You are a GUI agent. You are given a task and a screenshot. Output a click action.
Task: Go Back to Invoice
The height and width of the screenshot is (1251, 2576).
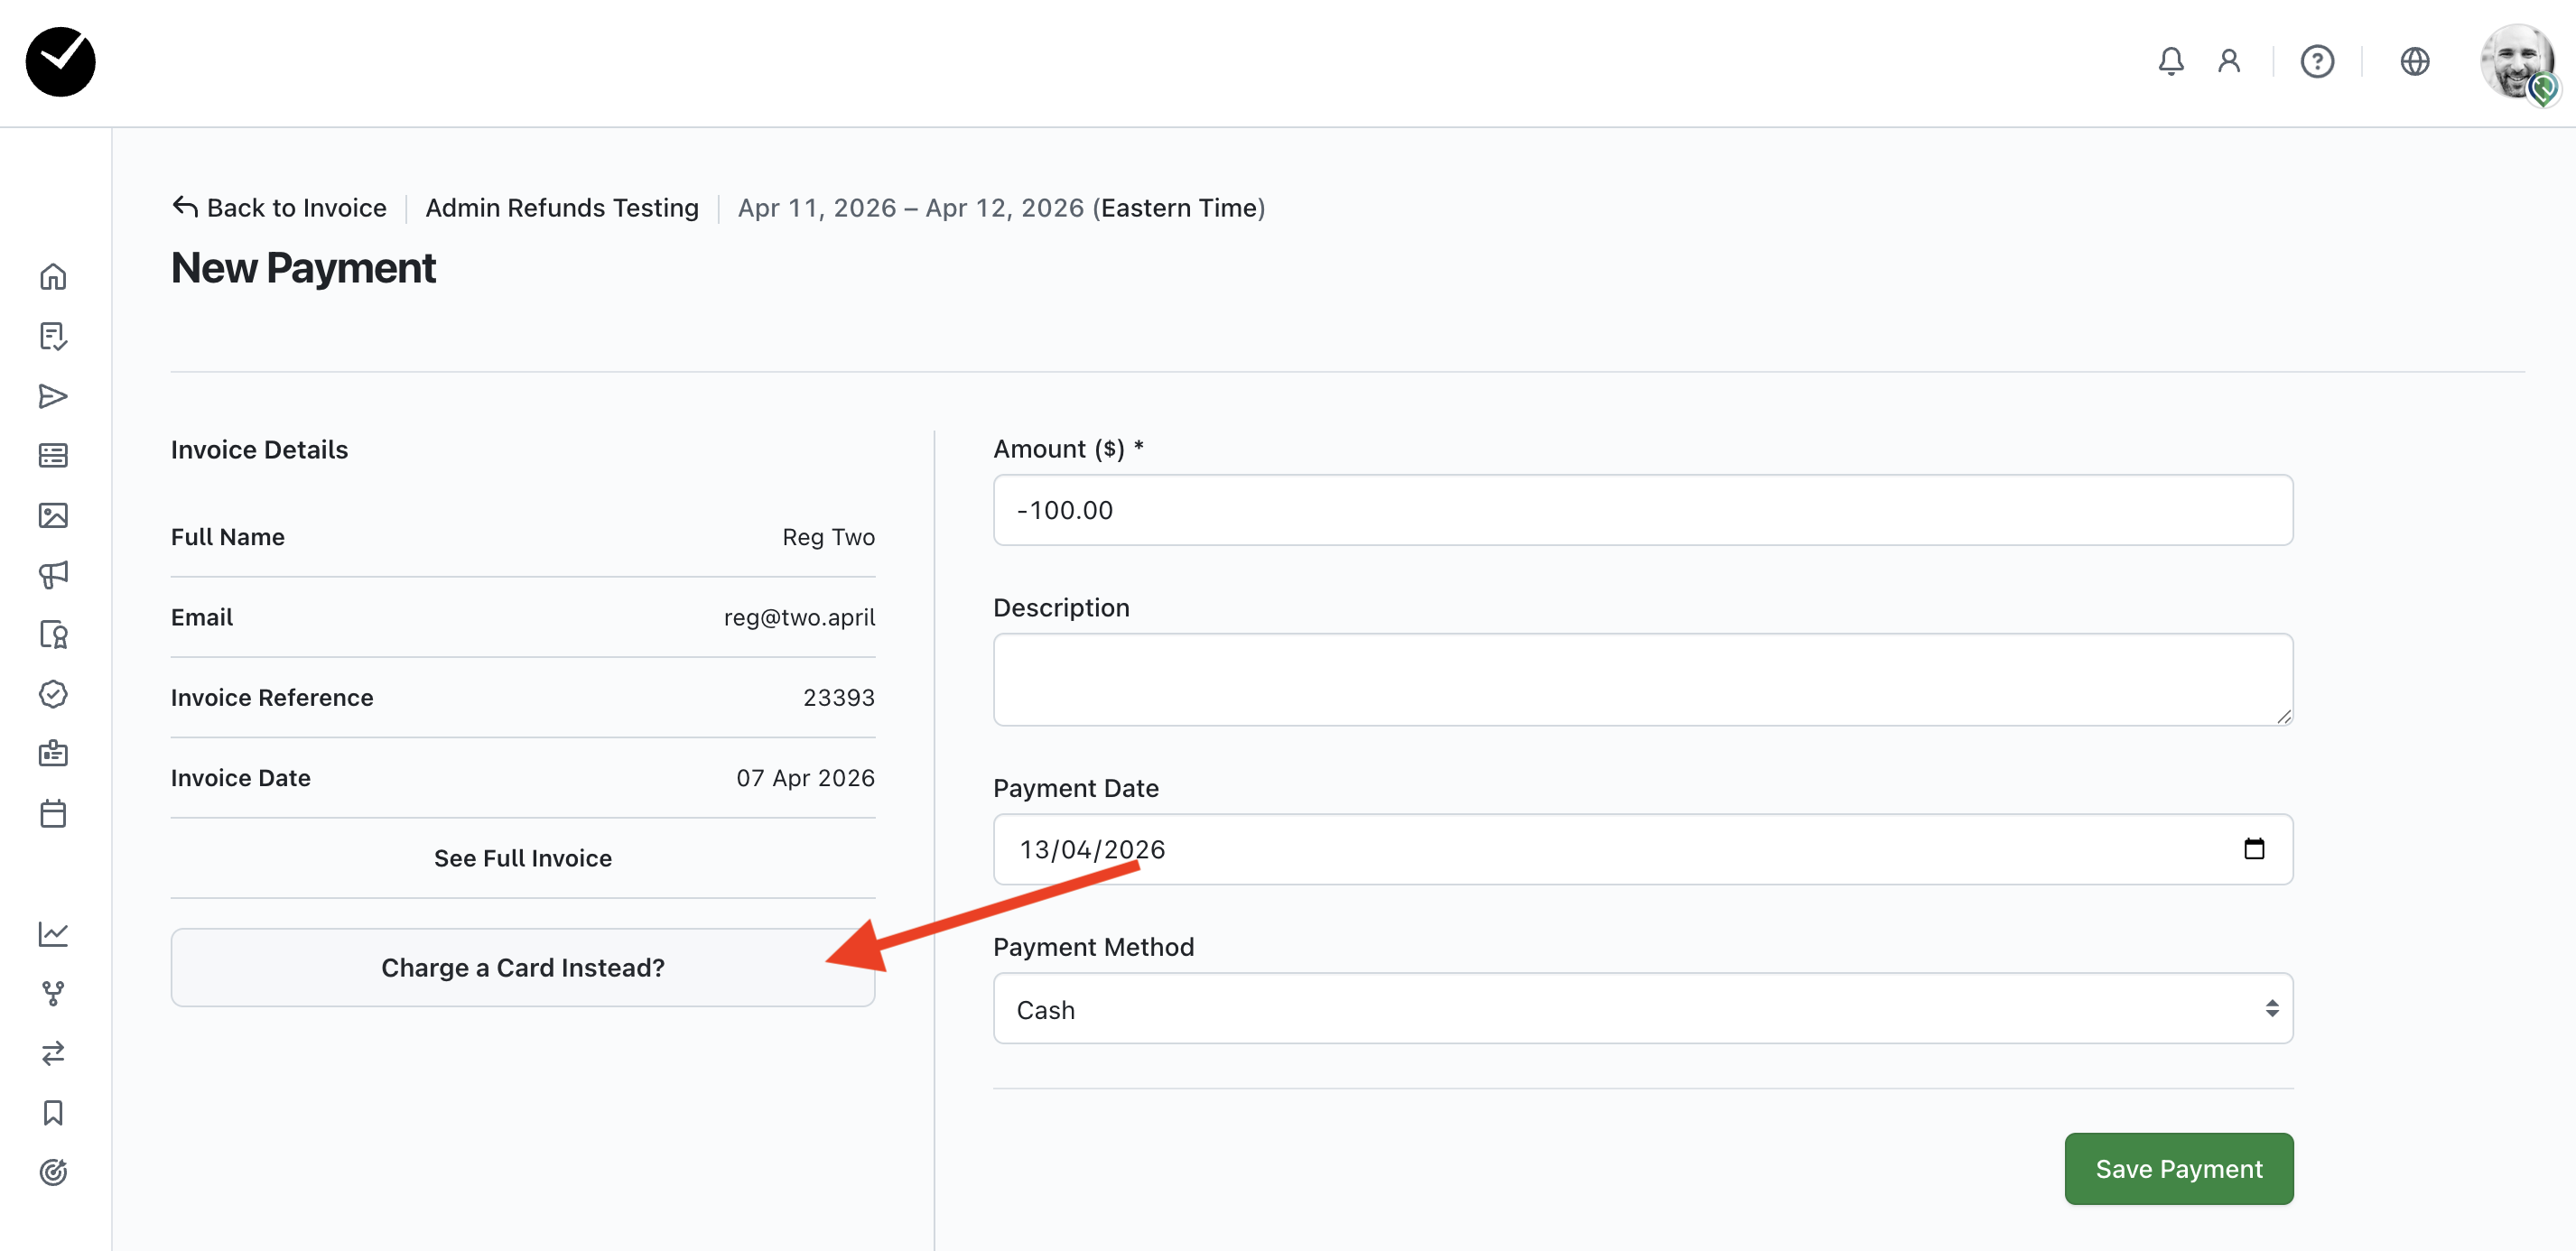point(279,208)
